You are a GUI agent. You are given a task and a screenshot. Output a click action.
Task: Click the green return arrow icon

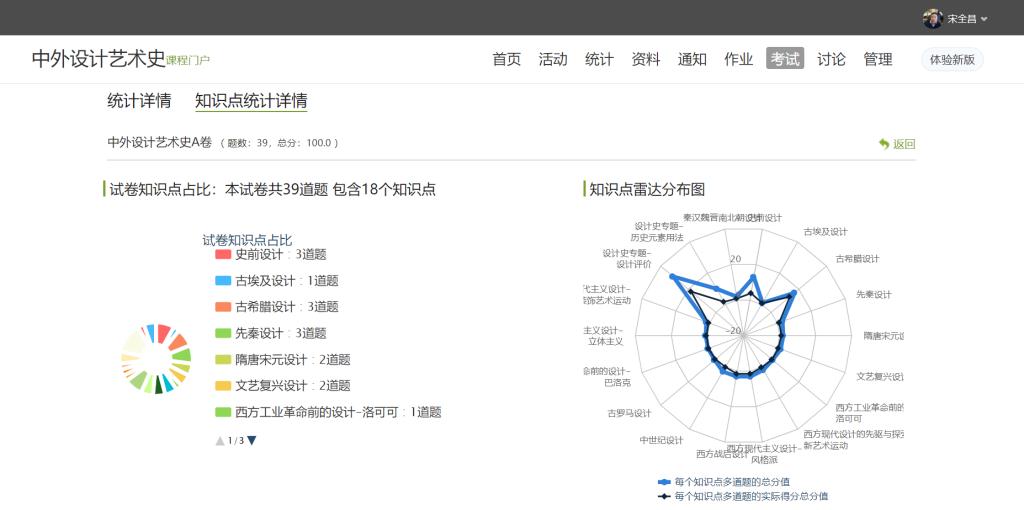tap(884, 144)
